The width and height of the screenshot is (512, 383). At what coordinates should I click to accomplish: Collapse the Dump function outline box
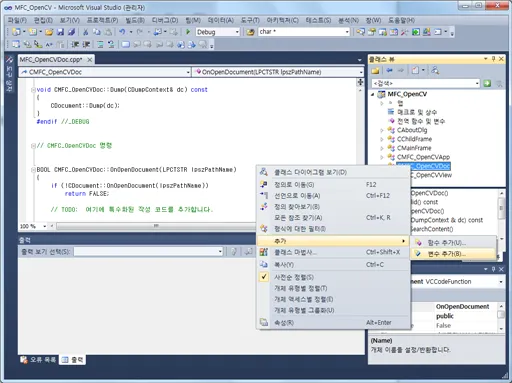coord(33,90)
